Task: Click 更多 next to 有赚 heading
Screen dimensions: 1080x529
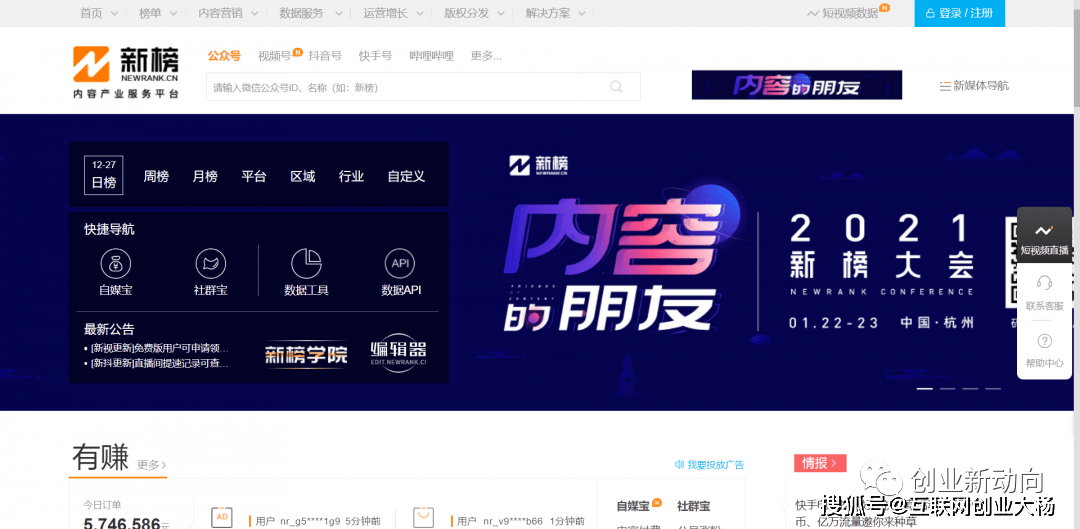Action: click(152, 465)
